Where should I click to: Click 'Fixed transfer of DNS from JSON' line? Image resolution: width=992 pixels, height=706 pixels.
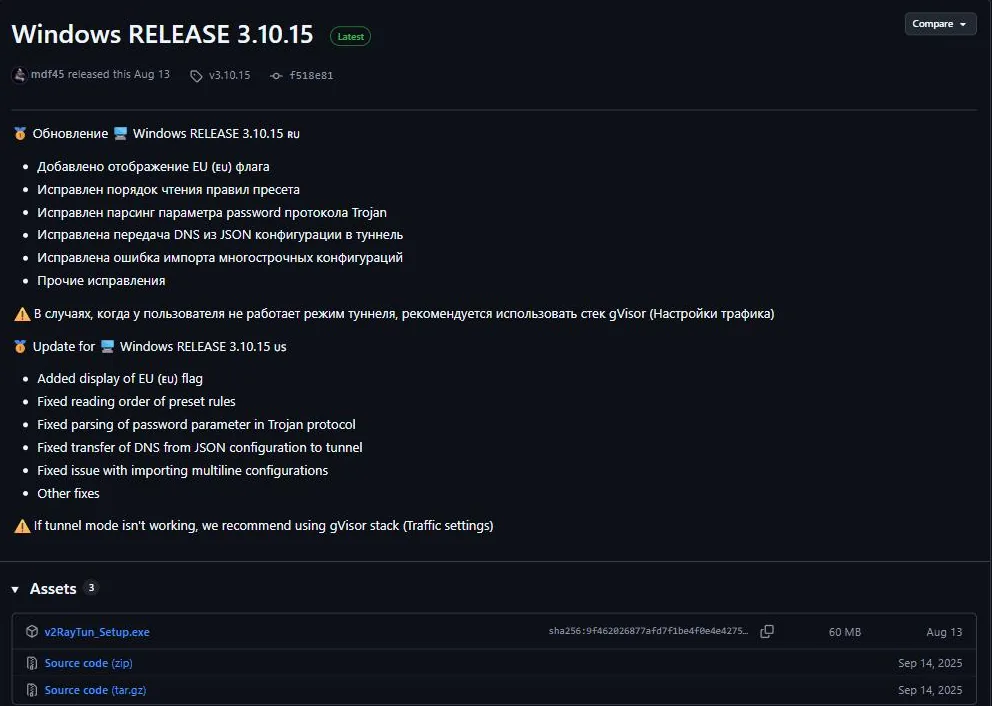[200, 447]
